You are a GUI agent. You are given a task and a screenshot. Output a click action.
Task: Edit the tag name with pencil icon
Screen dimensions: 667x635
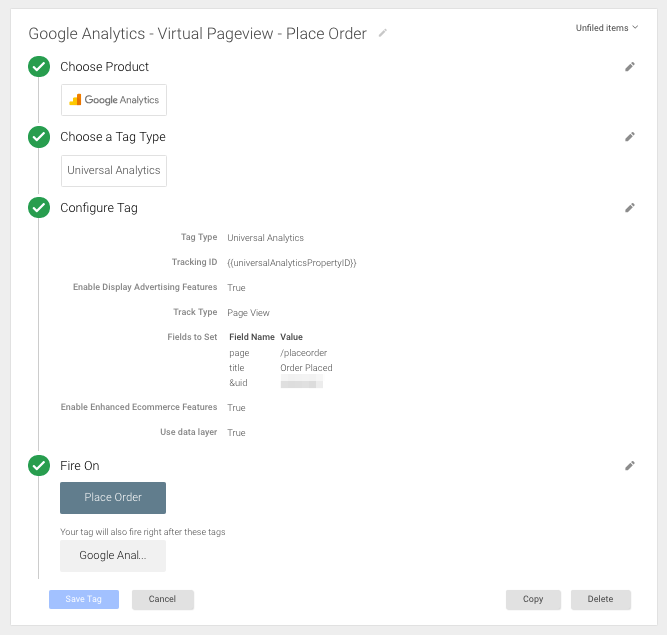pyautogui.click(x=382, y=33)
